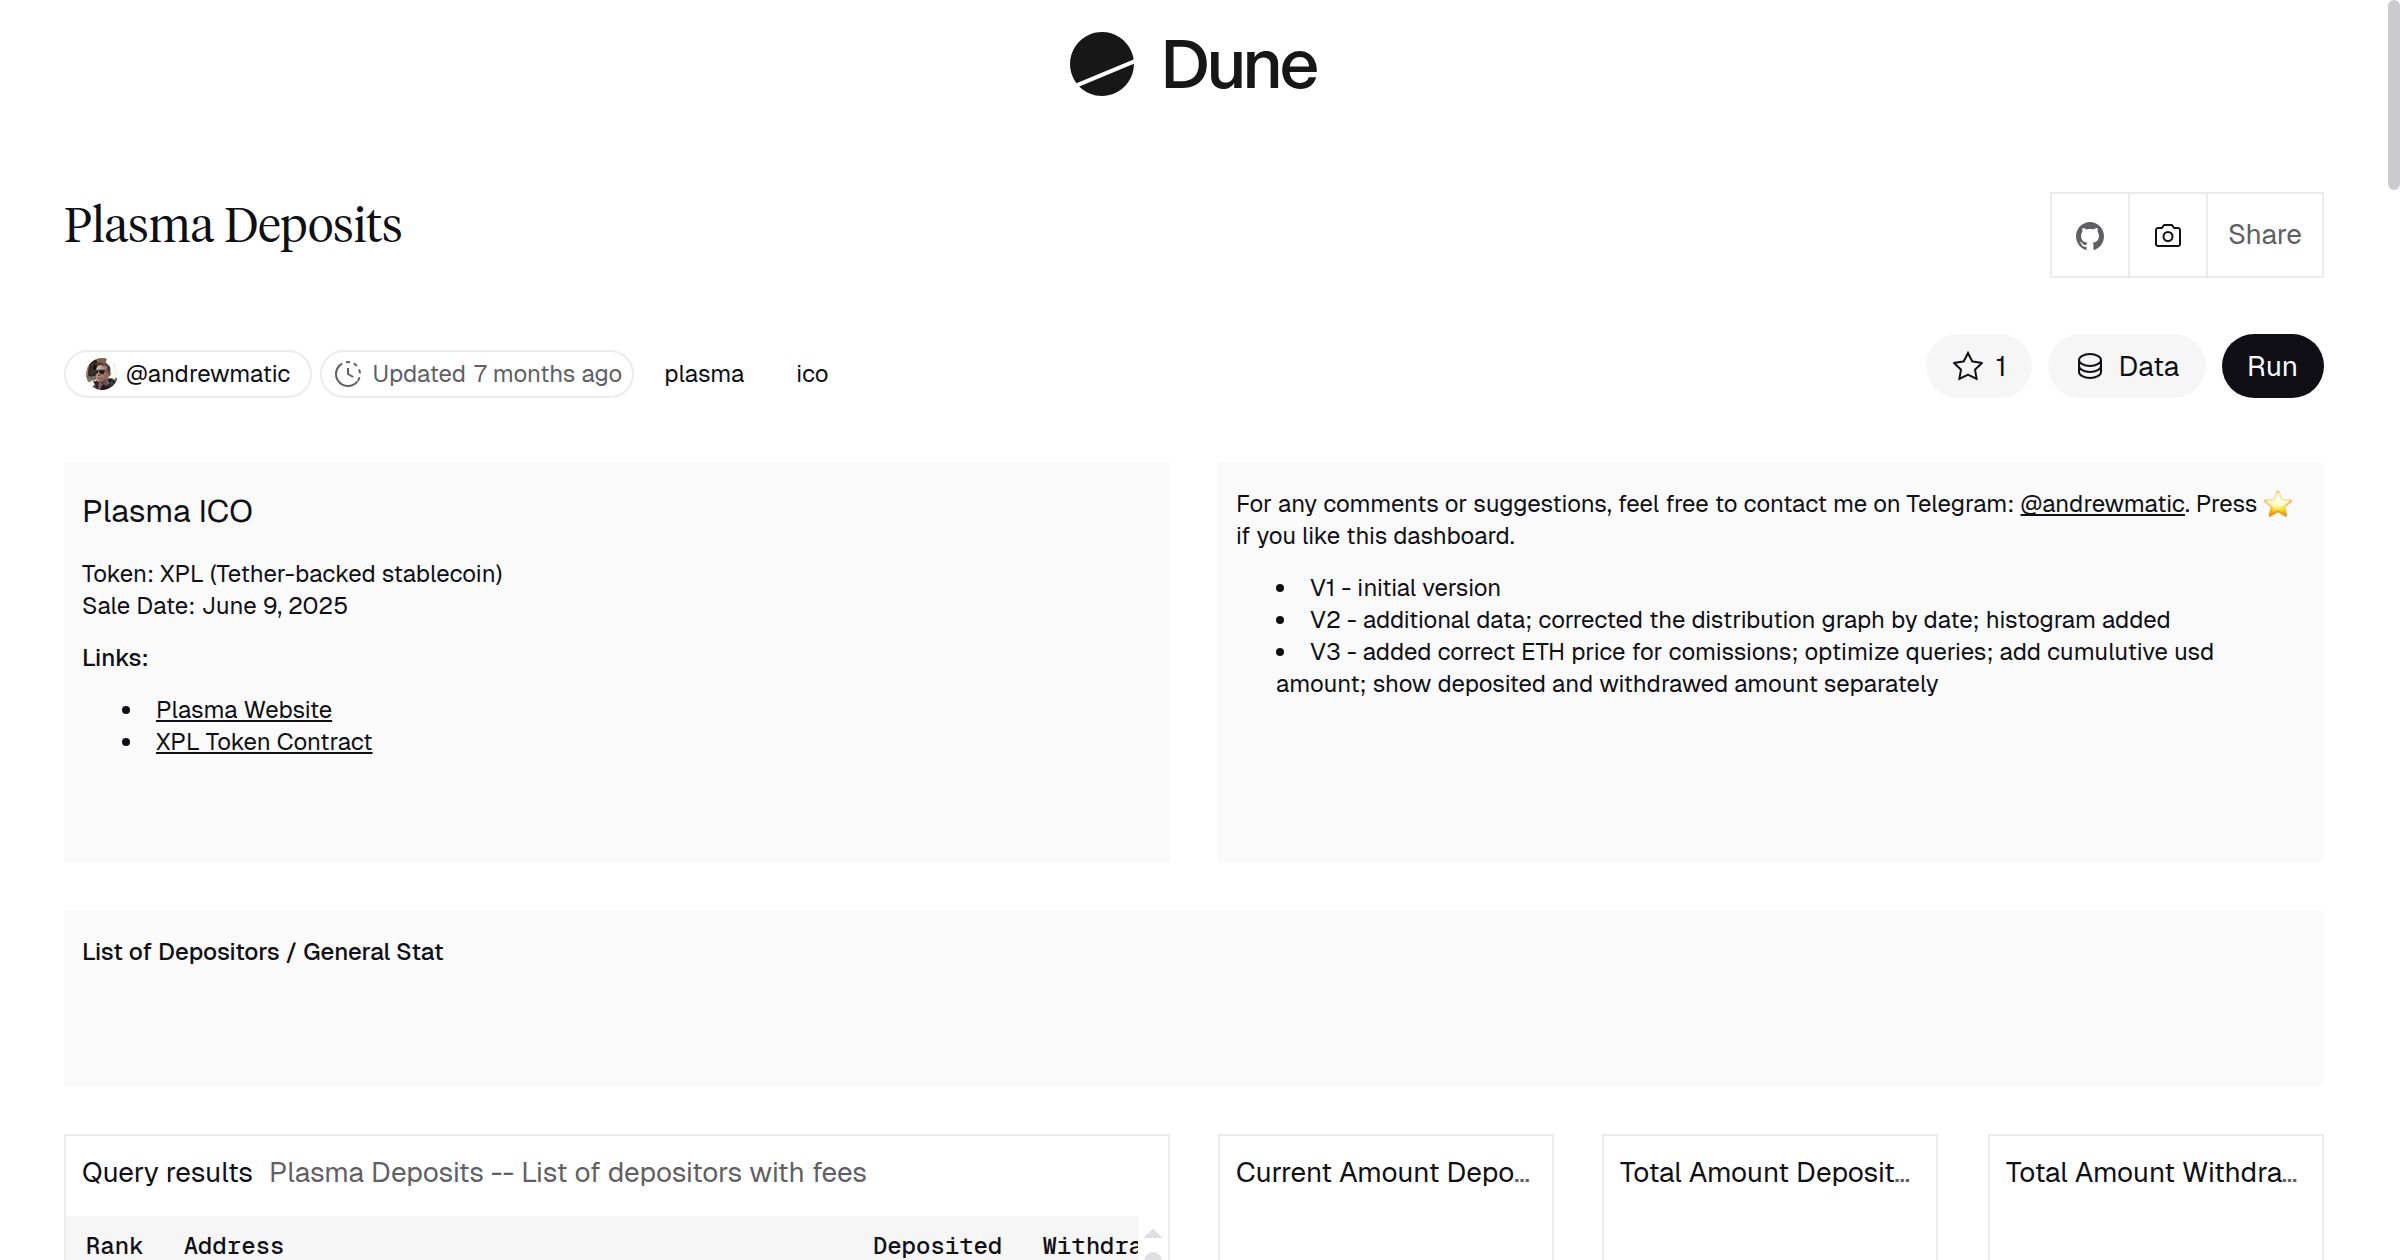Click the database Data icon button
The image size is (2400, 1260).
tap(2089, 367)
